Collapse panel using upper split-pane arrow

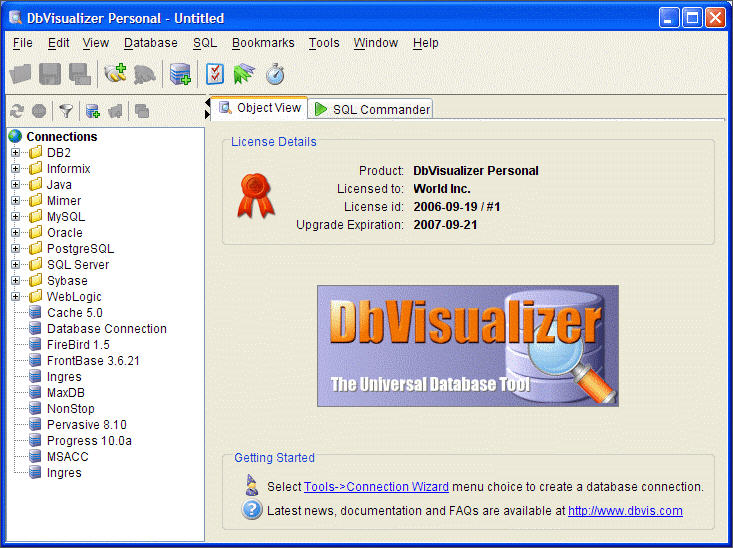click(208, 102)
